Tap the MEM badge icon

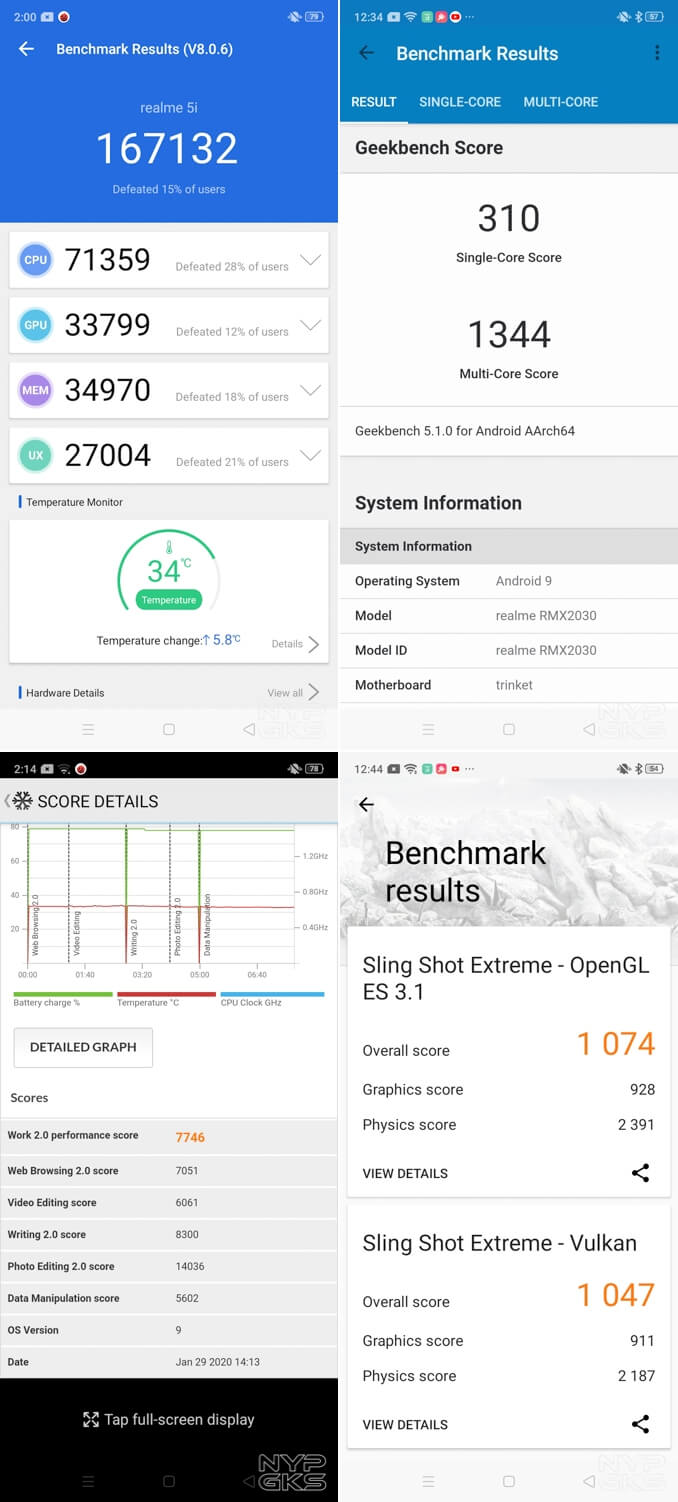[36, 390]
